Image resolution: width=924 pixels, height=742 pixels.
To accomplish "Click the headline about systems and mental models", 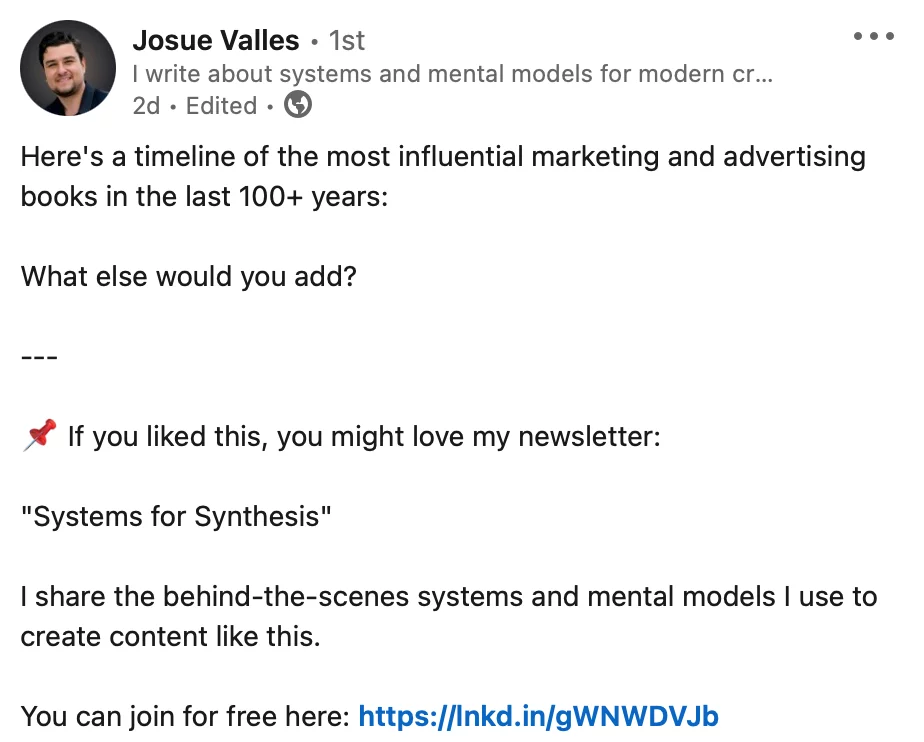I will (452, 74).
